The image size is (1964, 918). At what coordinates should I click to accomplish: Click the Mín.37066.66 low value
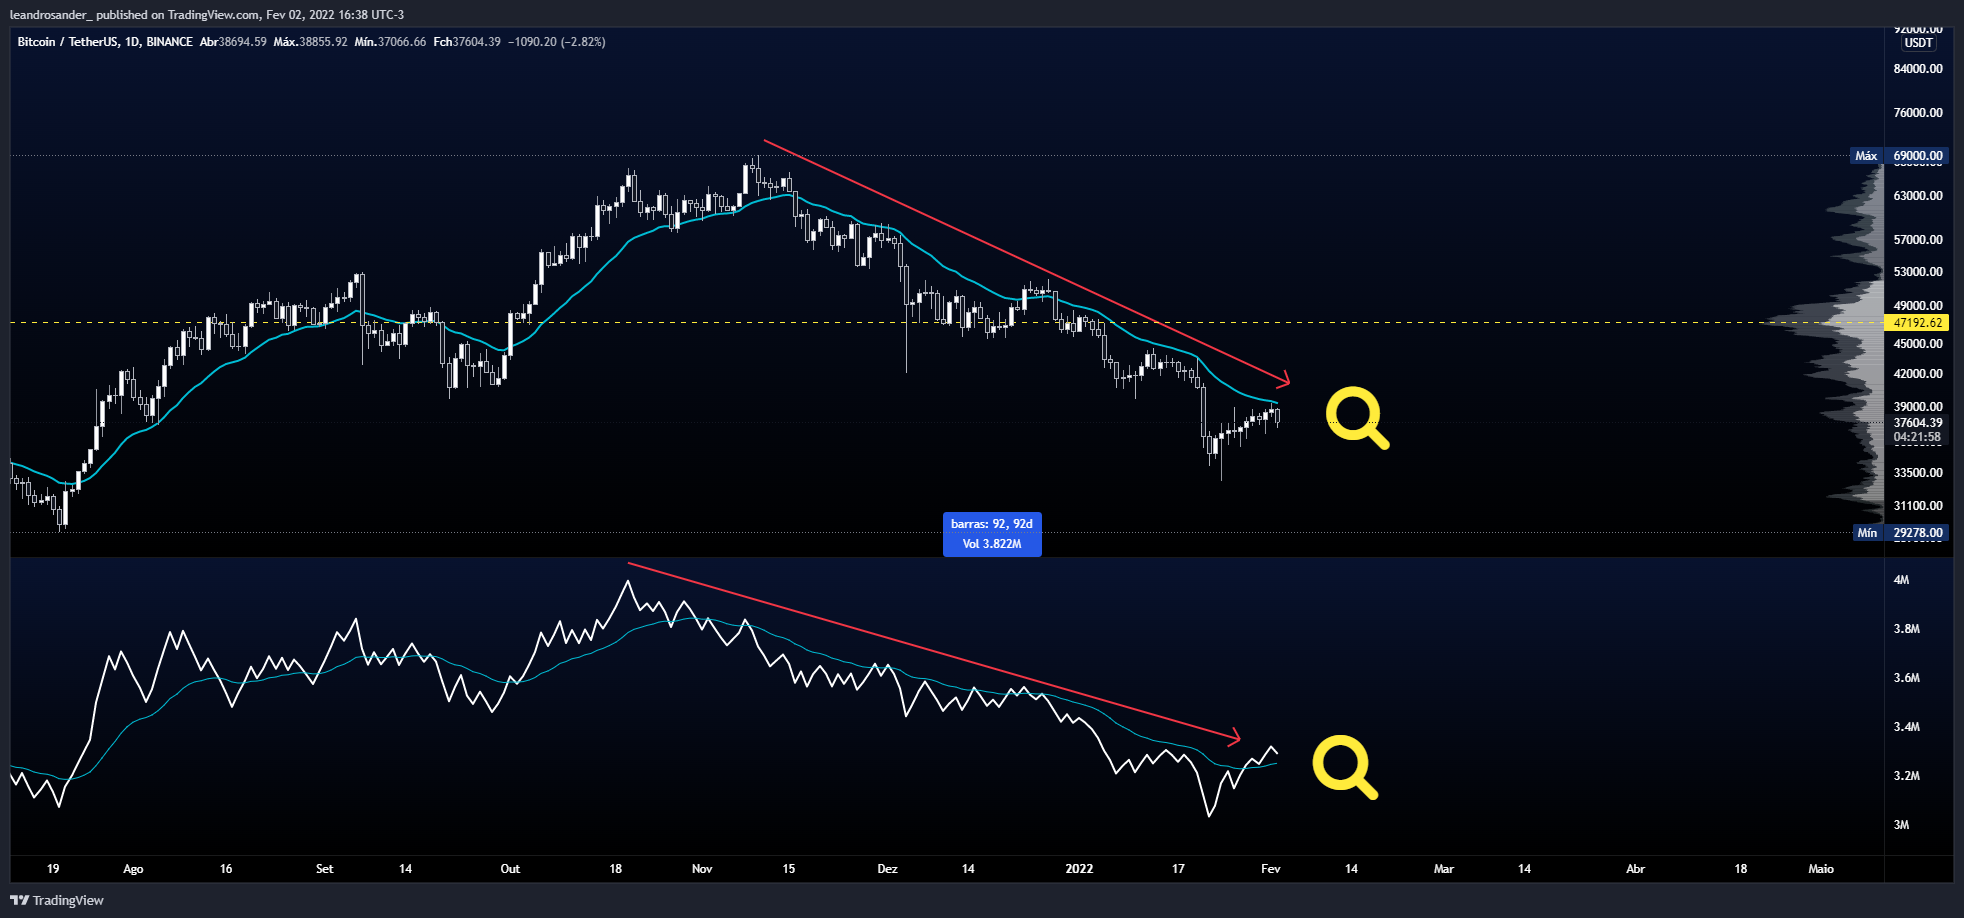390,42
